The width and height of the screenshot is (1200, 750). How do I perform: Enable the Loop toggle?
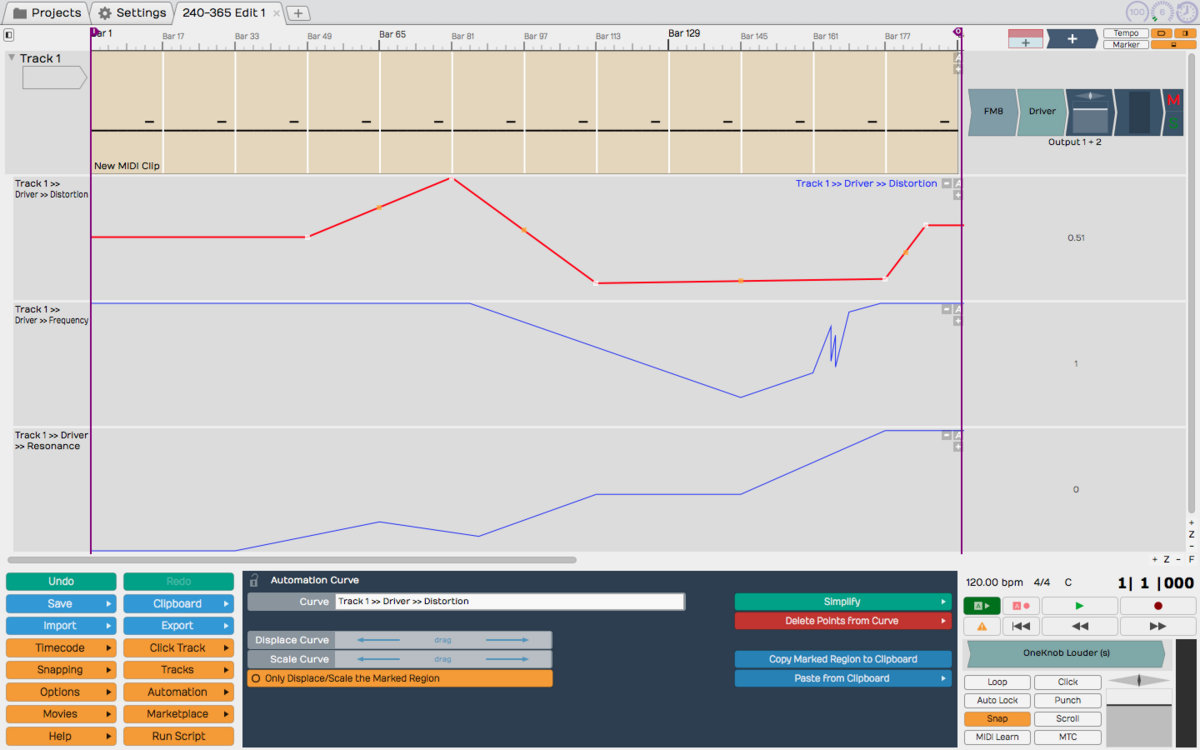[997, 682]
